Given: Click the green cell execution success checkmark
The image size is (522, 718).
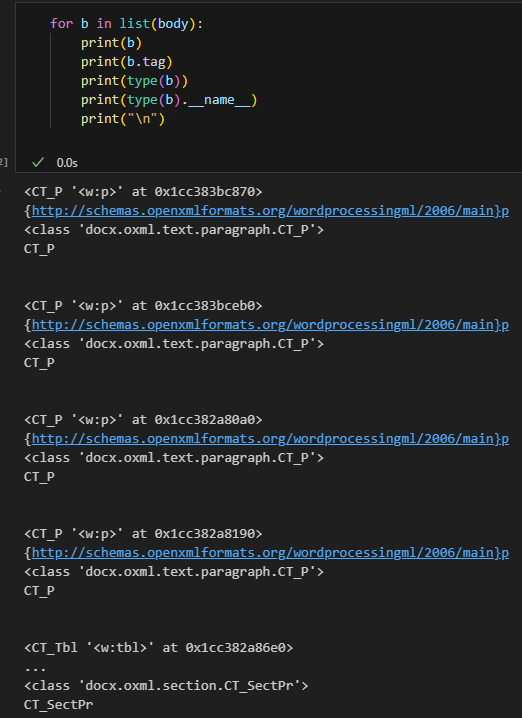Looking at the screenshot, I should pyautogui.click(x=38, y=162).
